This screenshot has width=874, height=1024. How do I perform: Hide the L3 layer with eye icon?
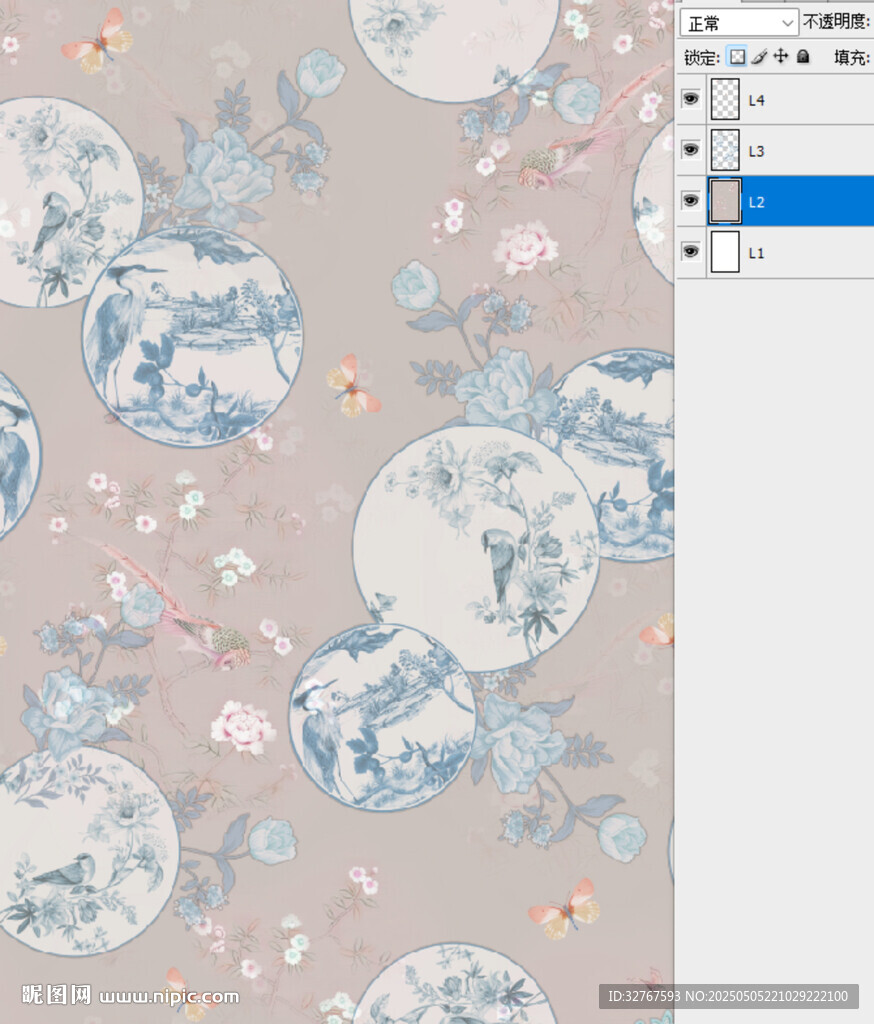[690, 150]
